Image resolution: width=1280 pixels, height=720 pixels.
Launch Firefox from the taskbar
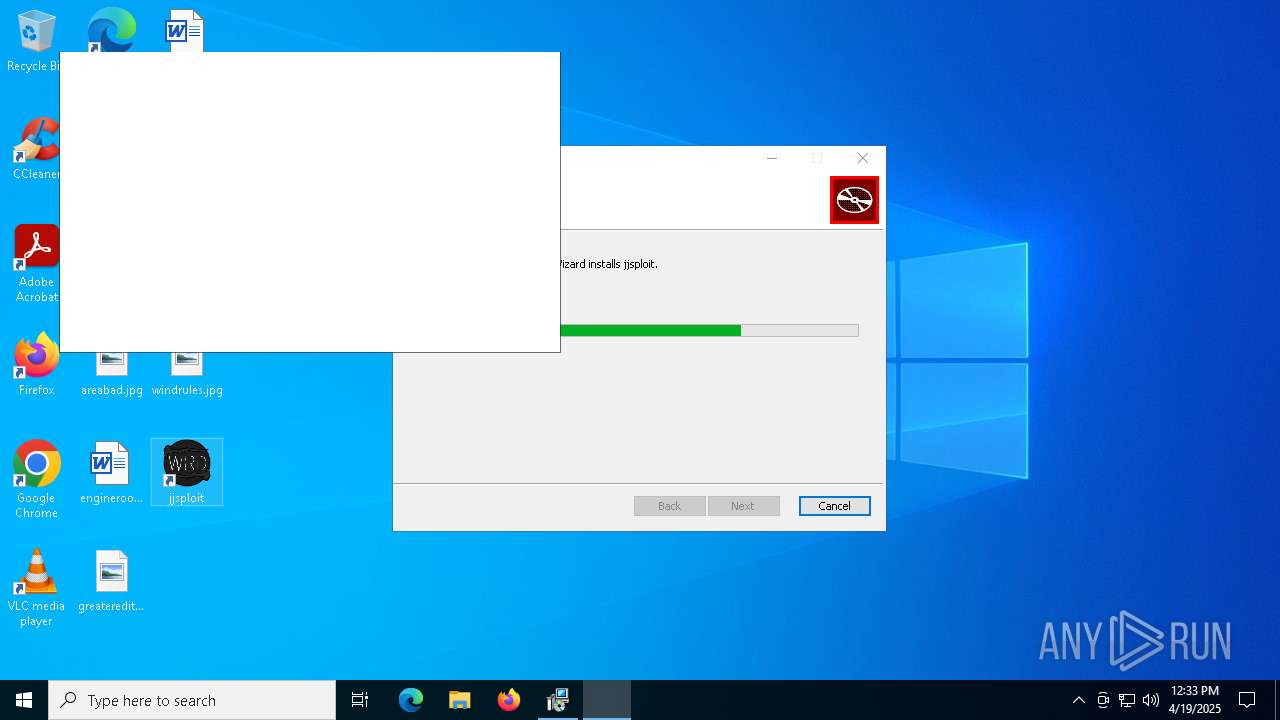tap(509, 700)
